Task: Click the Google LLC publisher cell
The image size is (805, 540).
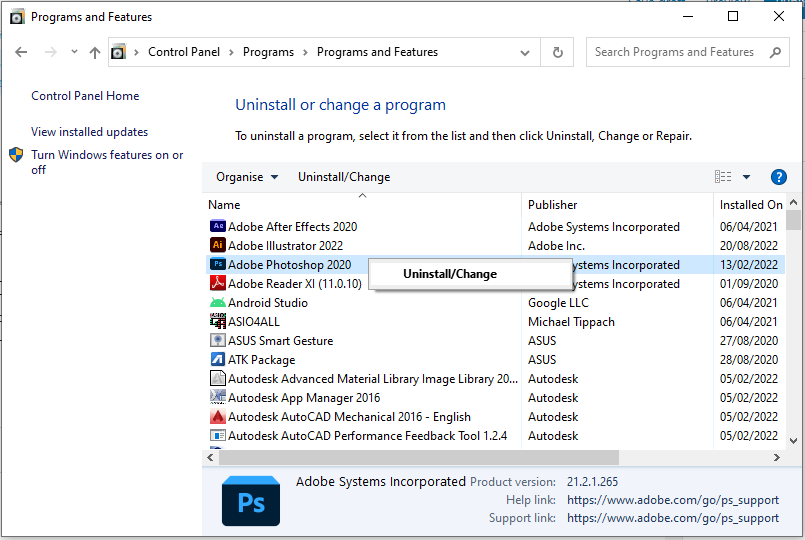Action: click(558, 303)
